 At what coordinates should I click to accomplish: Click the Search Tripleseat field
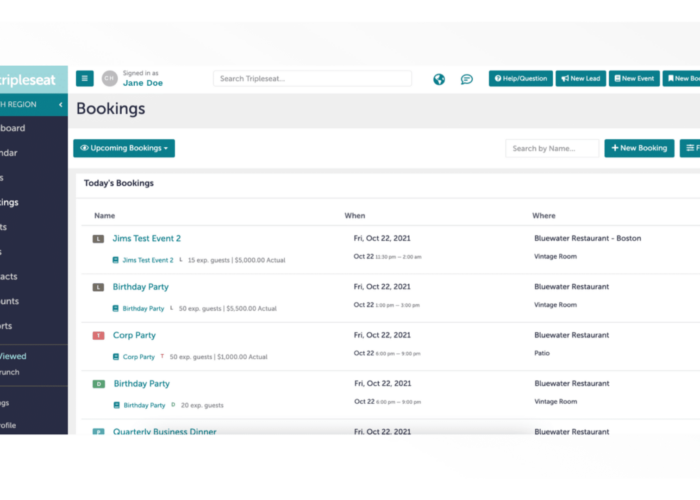coord(312,79)
